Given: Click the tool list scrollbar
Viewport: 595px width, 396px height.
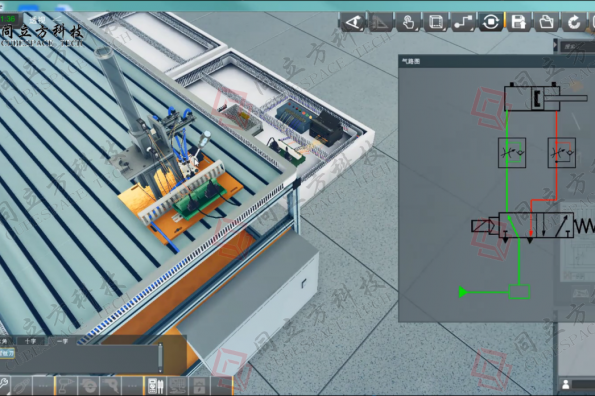Looking at the screenshot, I should click(x=160, y=358).
